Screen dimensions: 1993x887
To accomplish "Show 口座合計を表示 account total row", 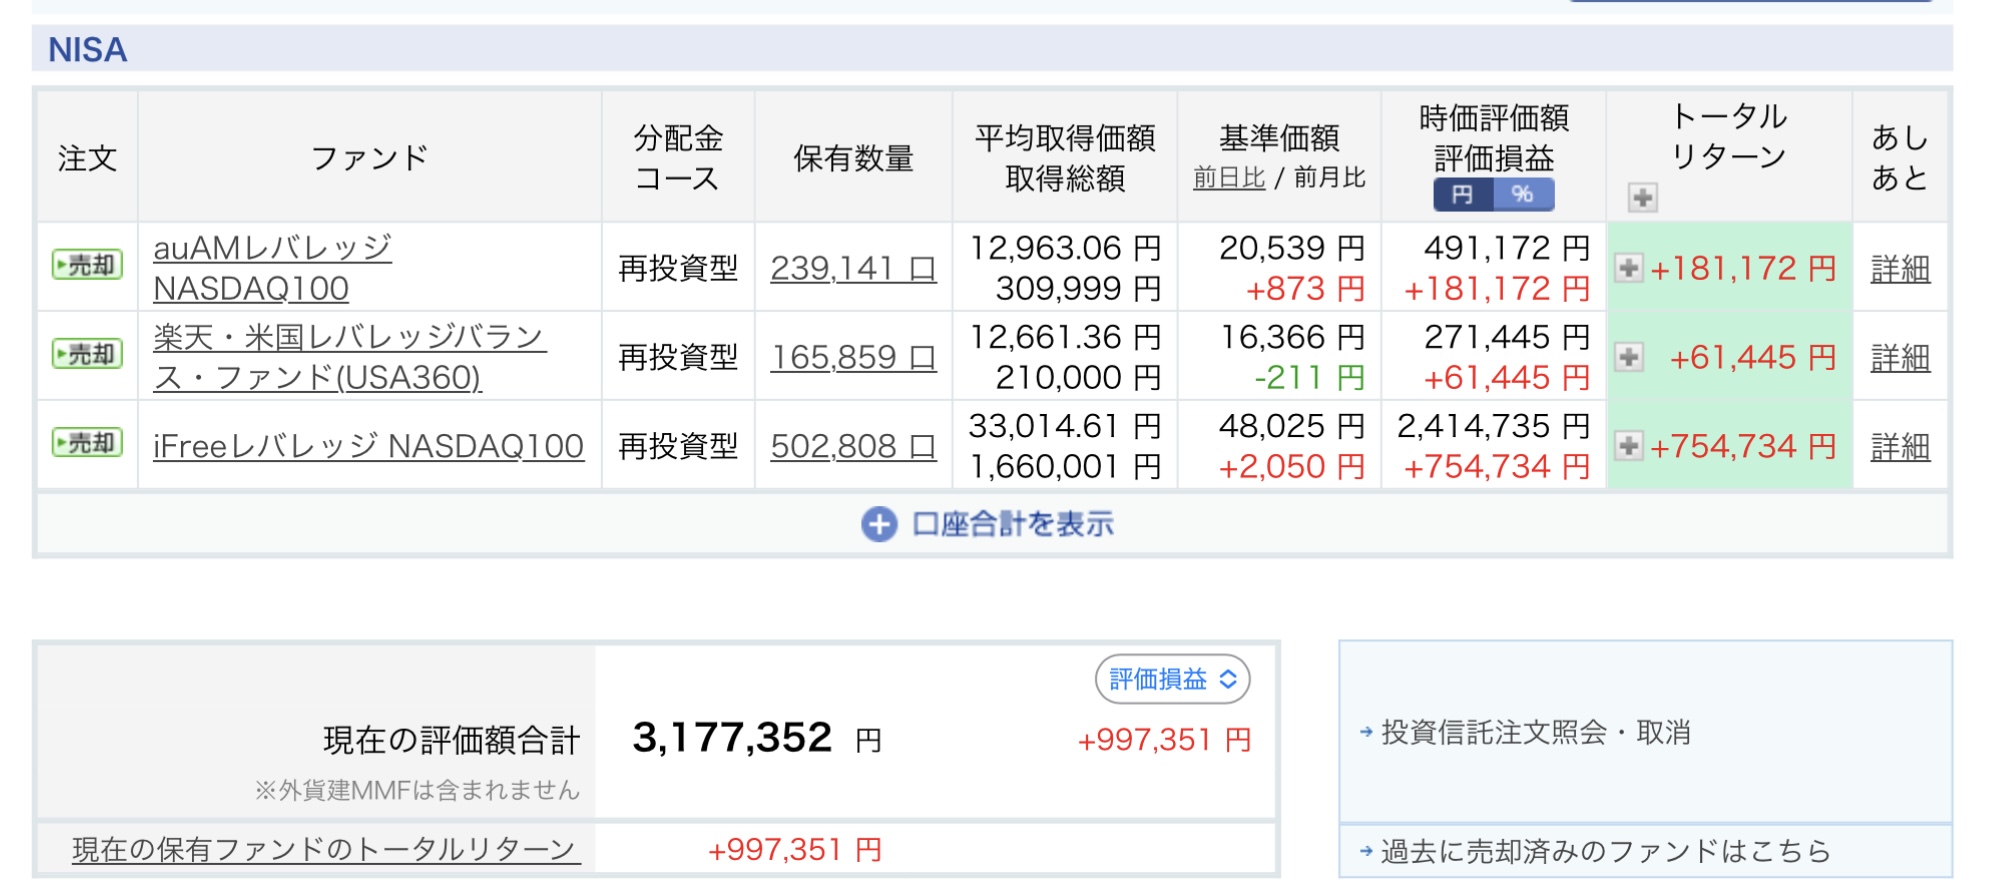I will [x=1012, y=524].
